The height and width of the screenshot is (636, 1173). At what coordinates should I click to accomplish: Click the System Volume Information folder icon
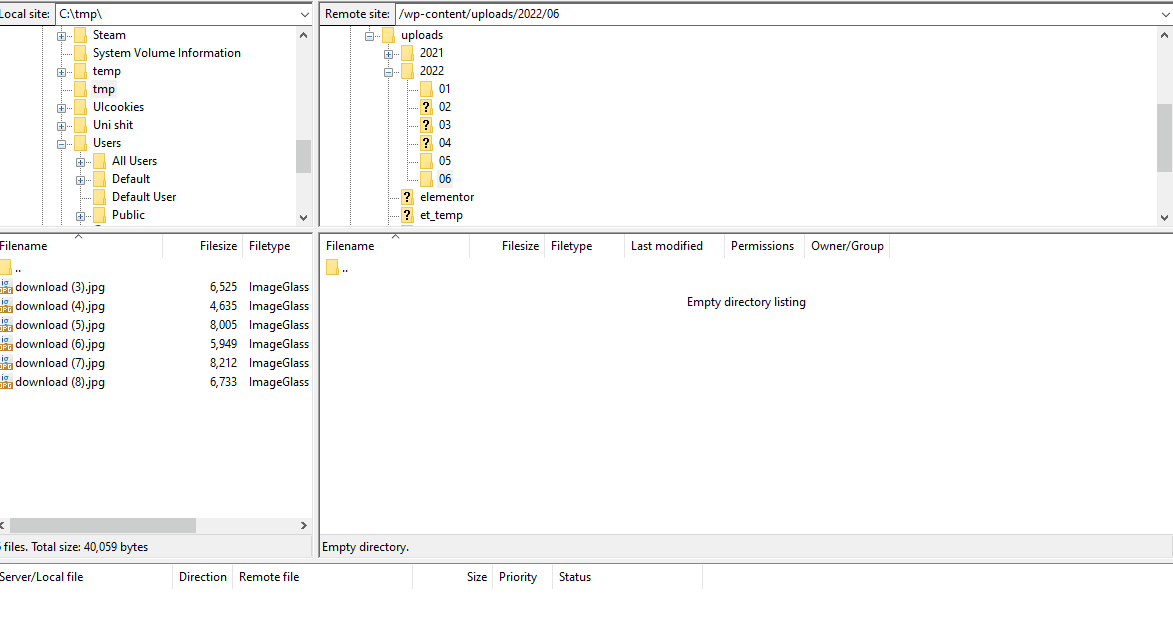pos(81,53)
